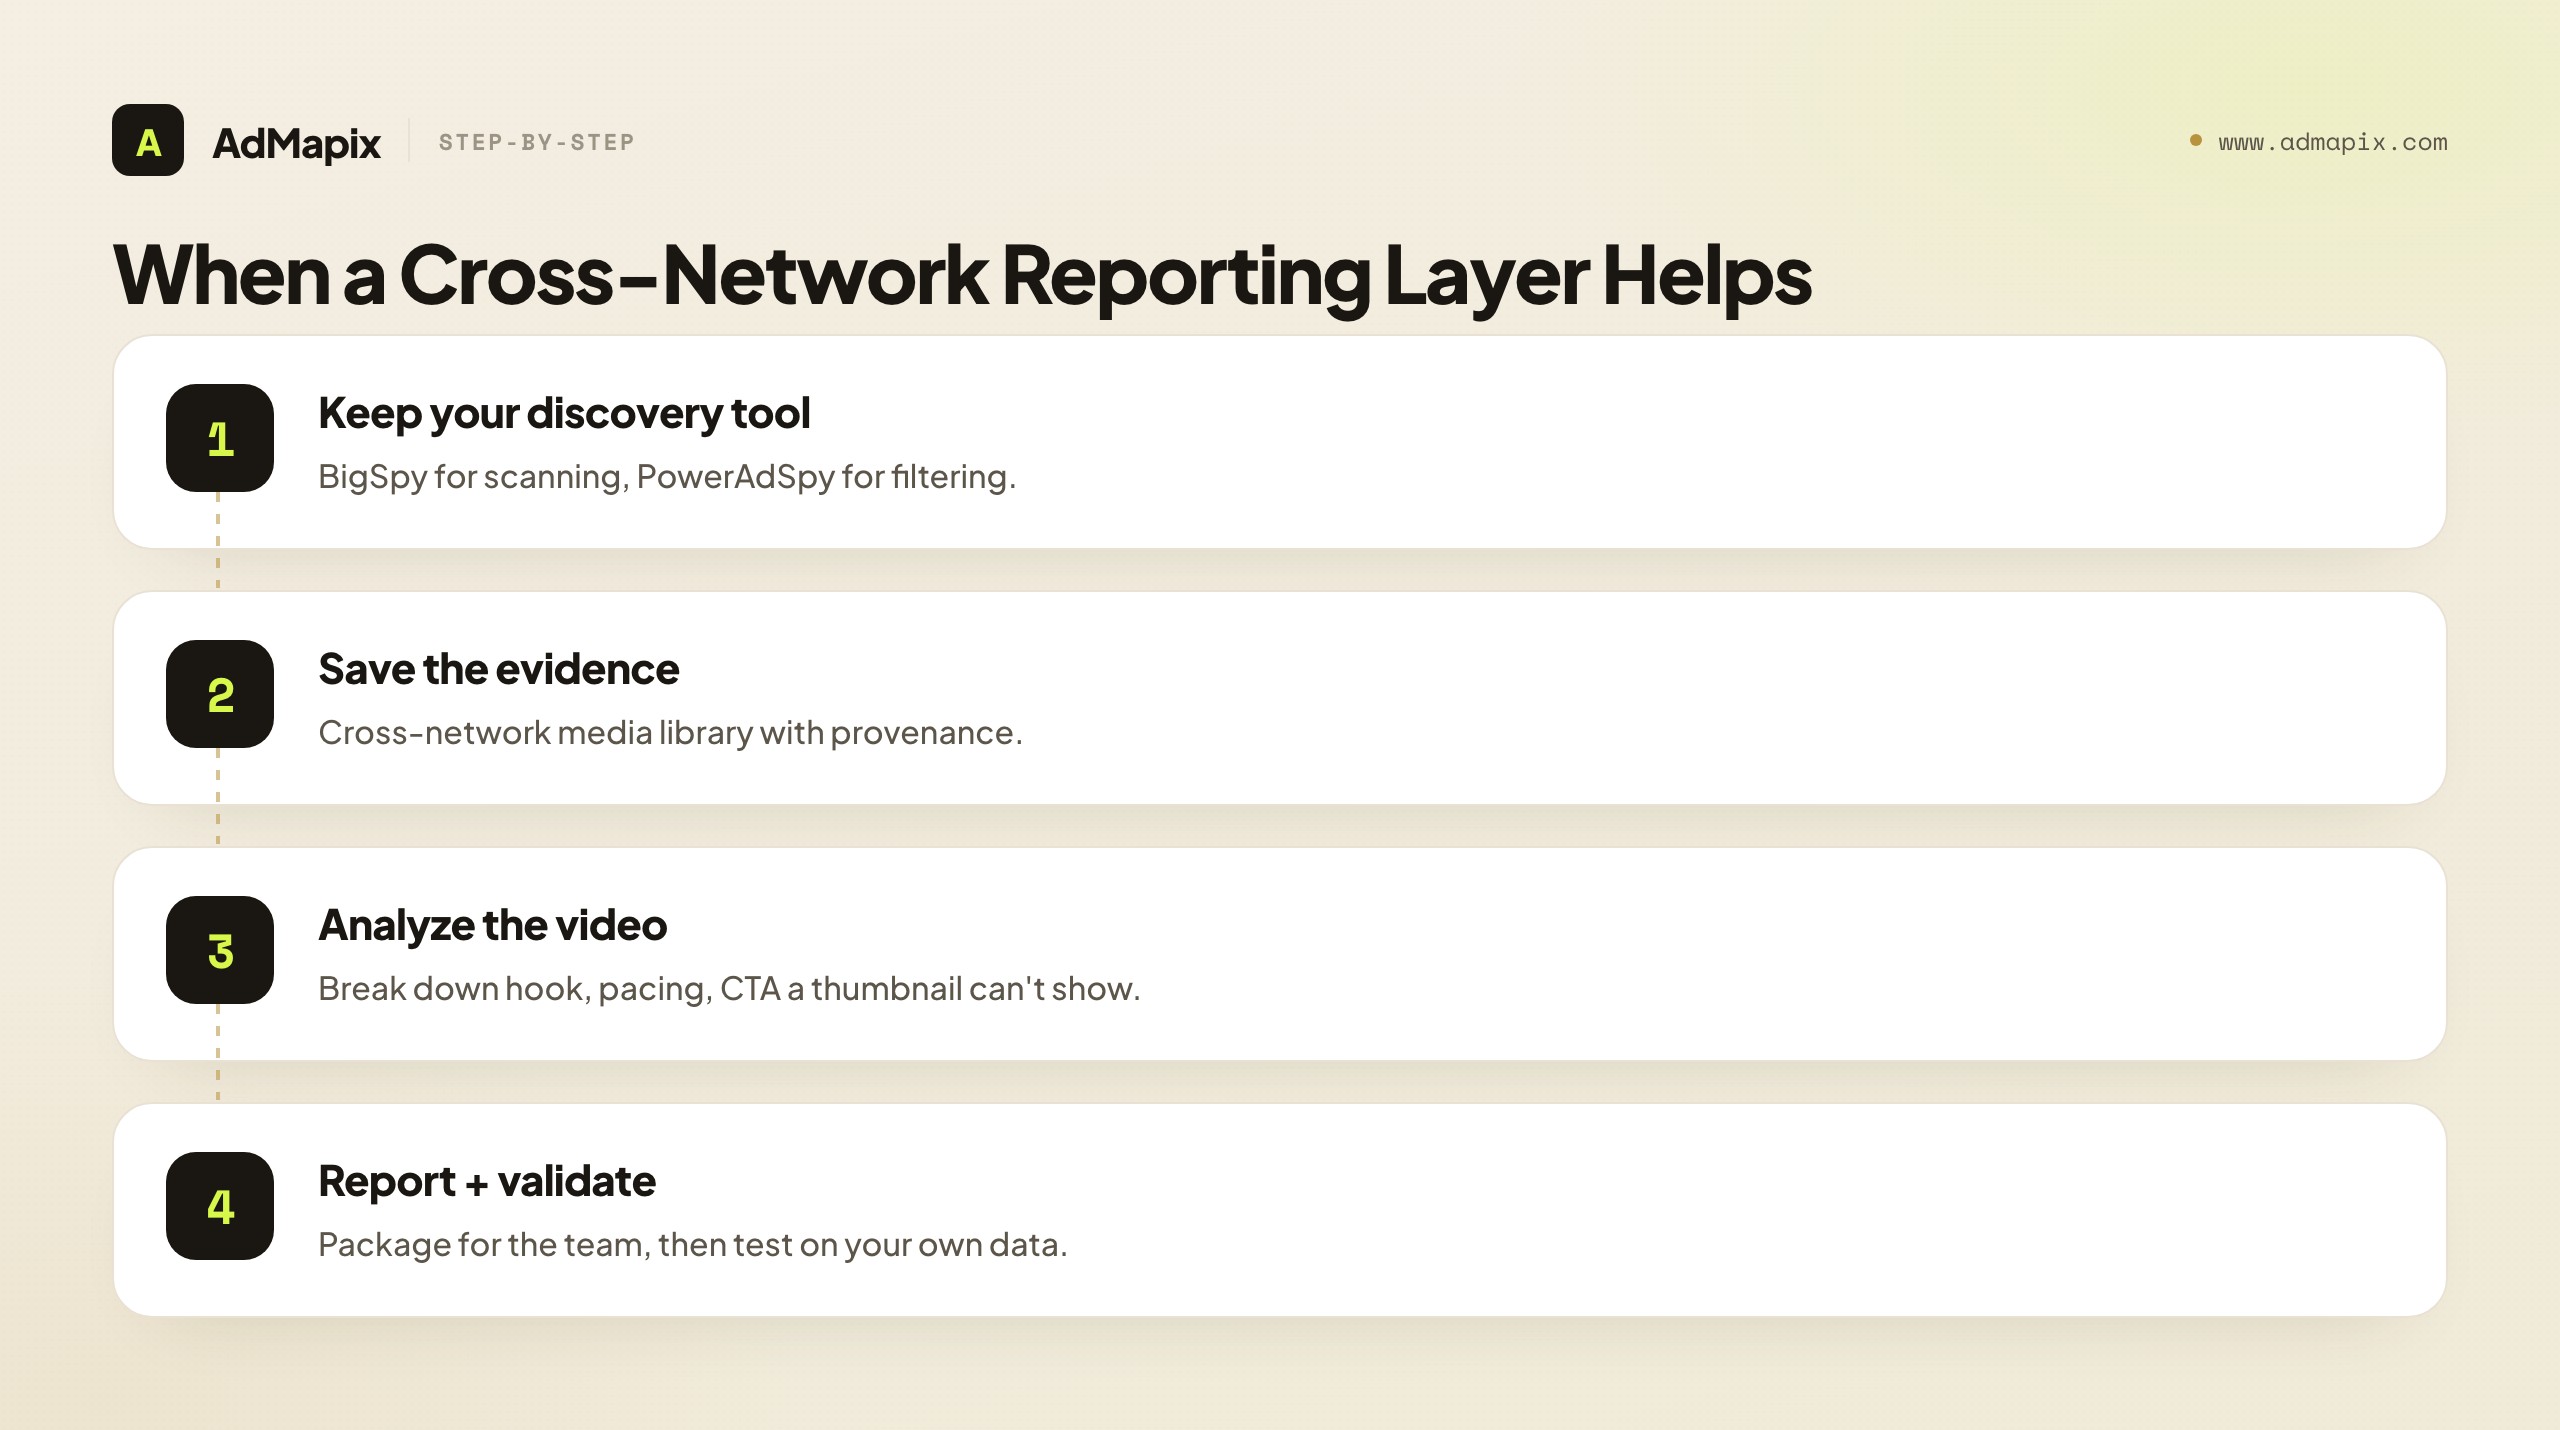Click the 'Analyze the video' heading
Viewport: 2560px width, 1430px height.
[x=492, y=926]
